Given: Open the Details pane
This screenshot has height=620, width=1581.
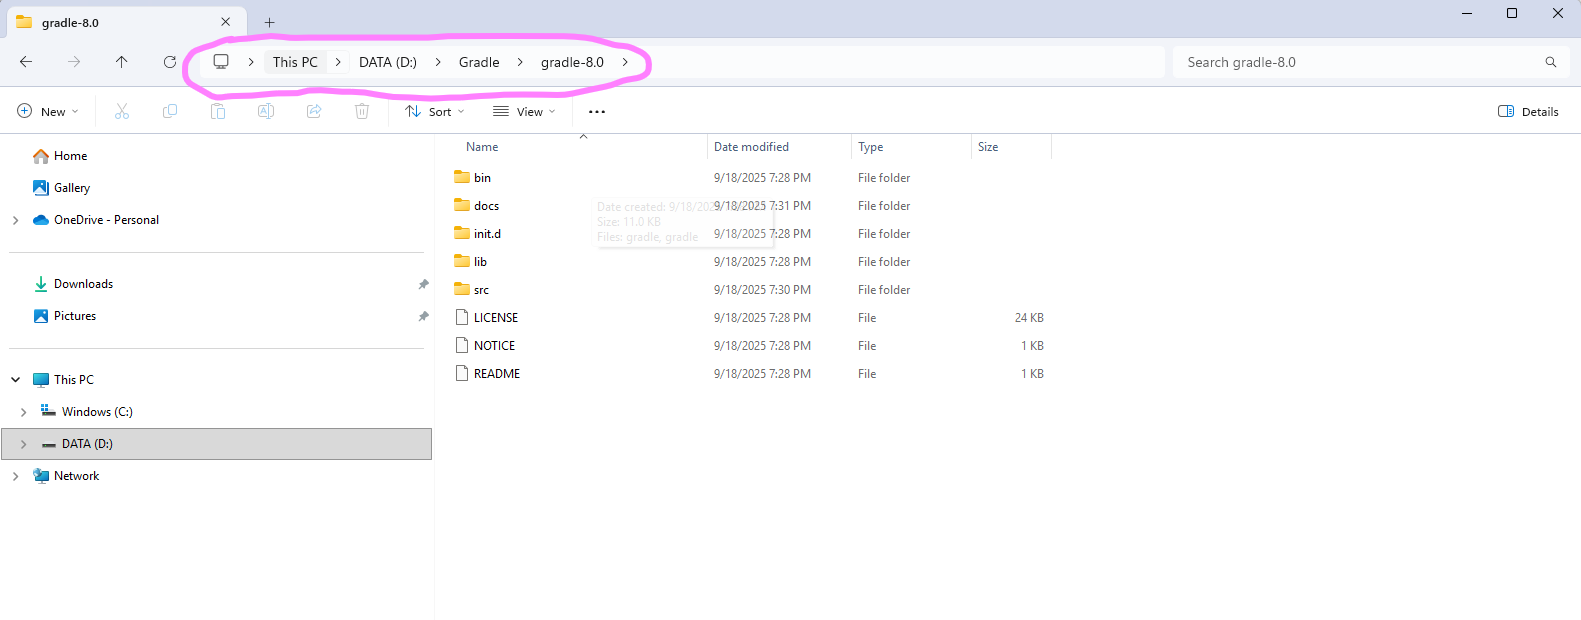Looking at the screenshot, I should pyautogui.click(x=1528, y=112).
